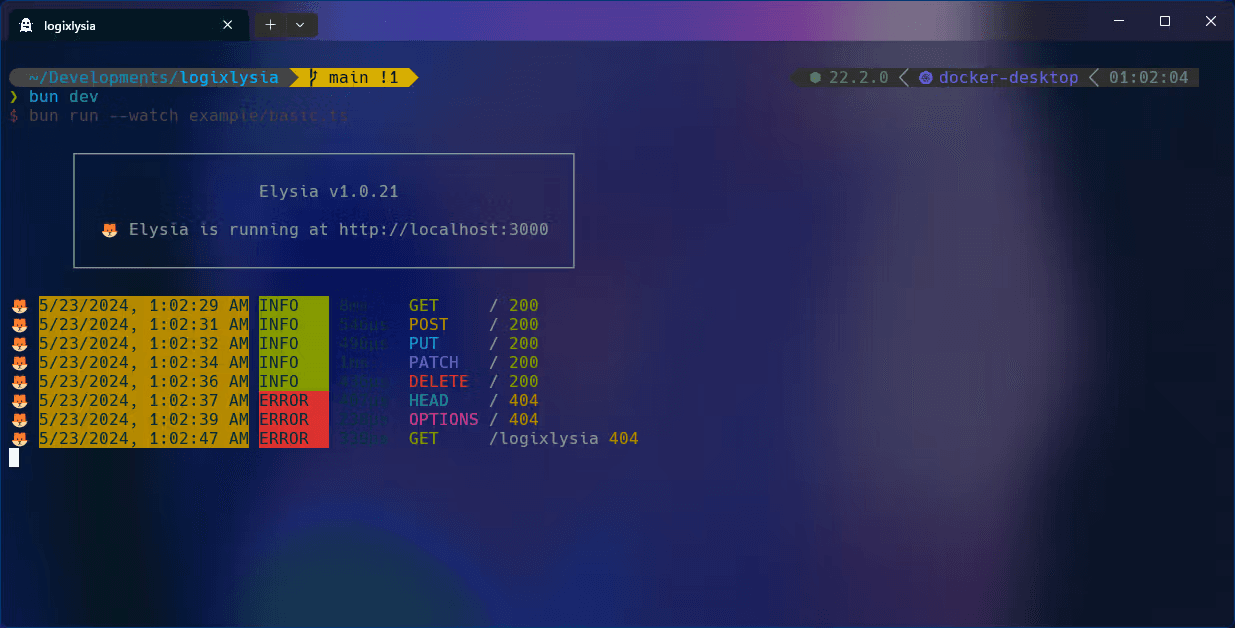
Task: Click the DELETE method text in the log
Action: click(438, 382)
